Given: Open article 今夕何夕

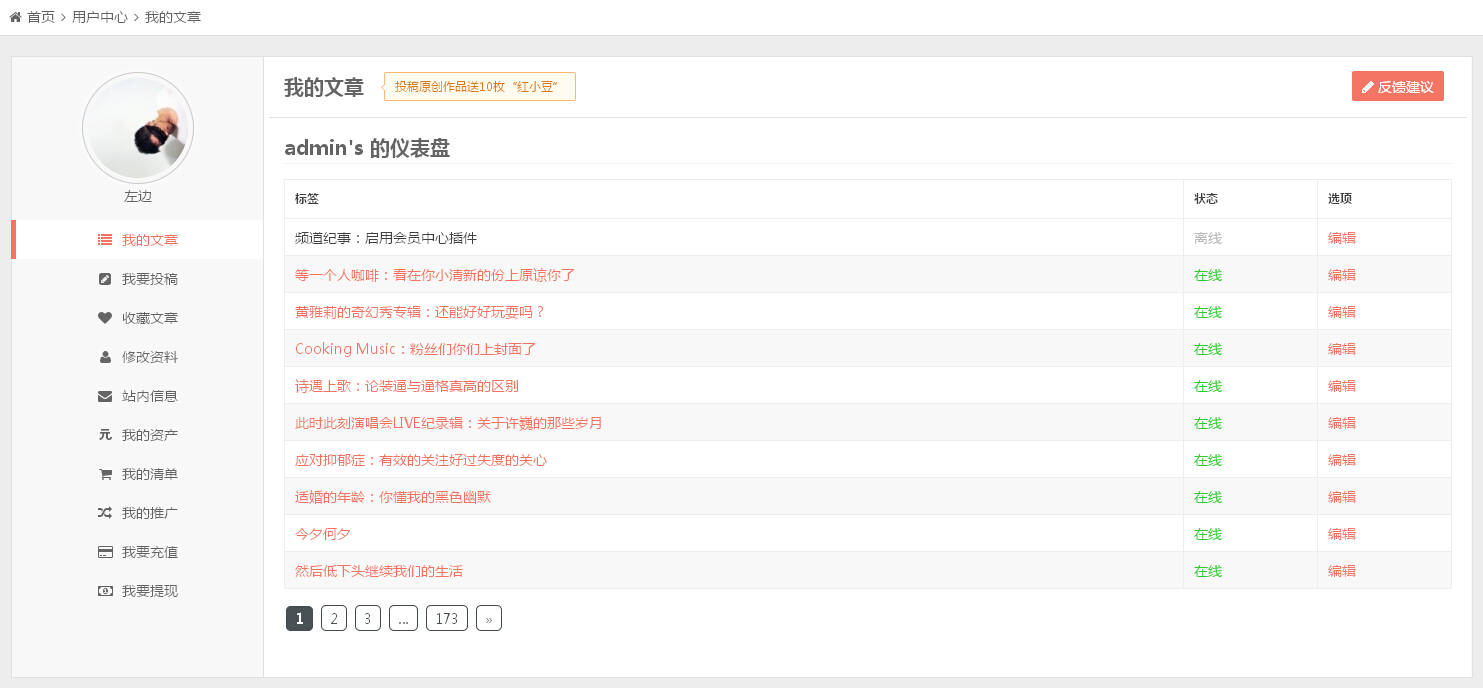Looking at the screenshot, I should click(x=323, y=534).
